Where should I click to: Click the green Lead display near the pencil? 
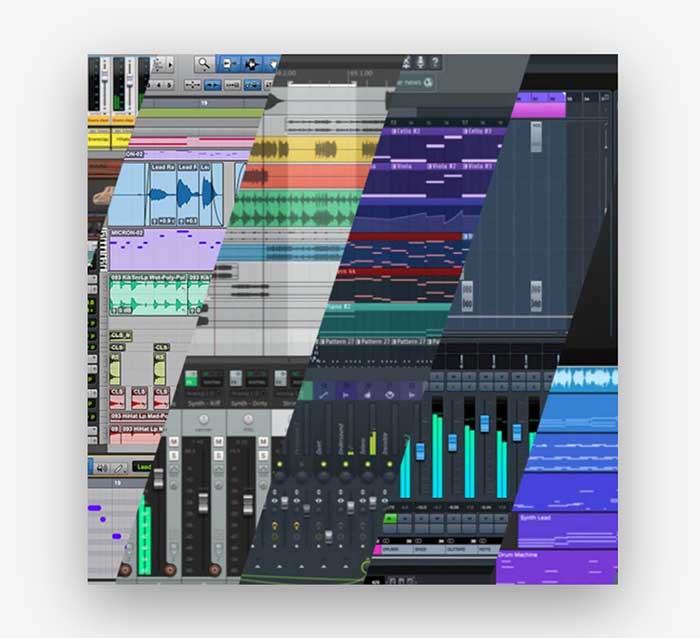click(144, 467)
